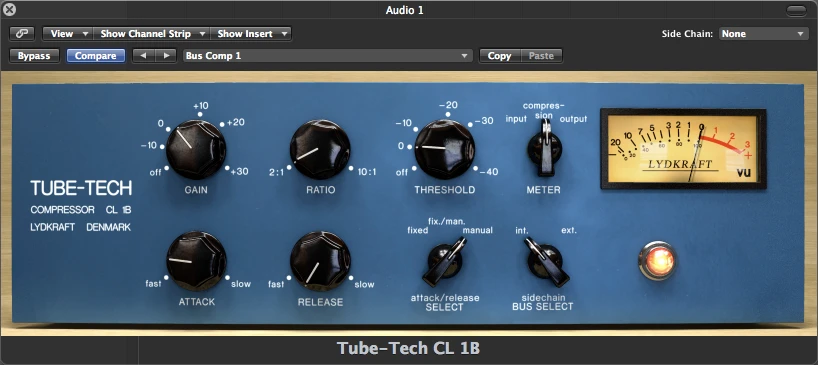Click the LYDKRAFT VU meter
Image resolution: width=818 pixels, height=365 pixels.
click(x=683, y=149)
